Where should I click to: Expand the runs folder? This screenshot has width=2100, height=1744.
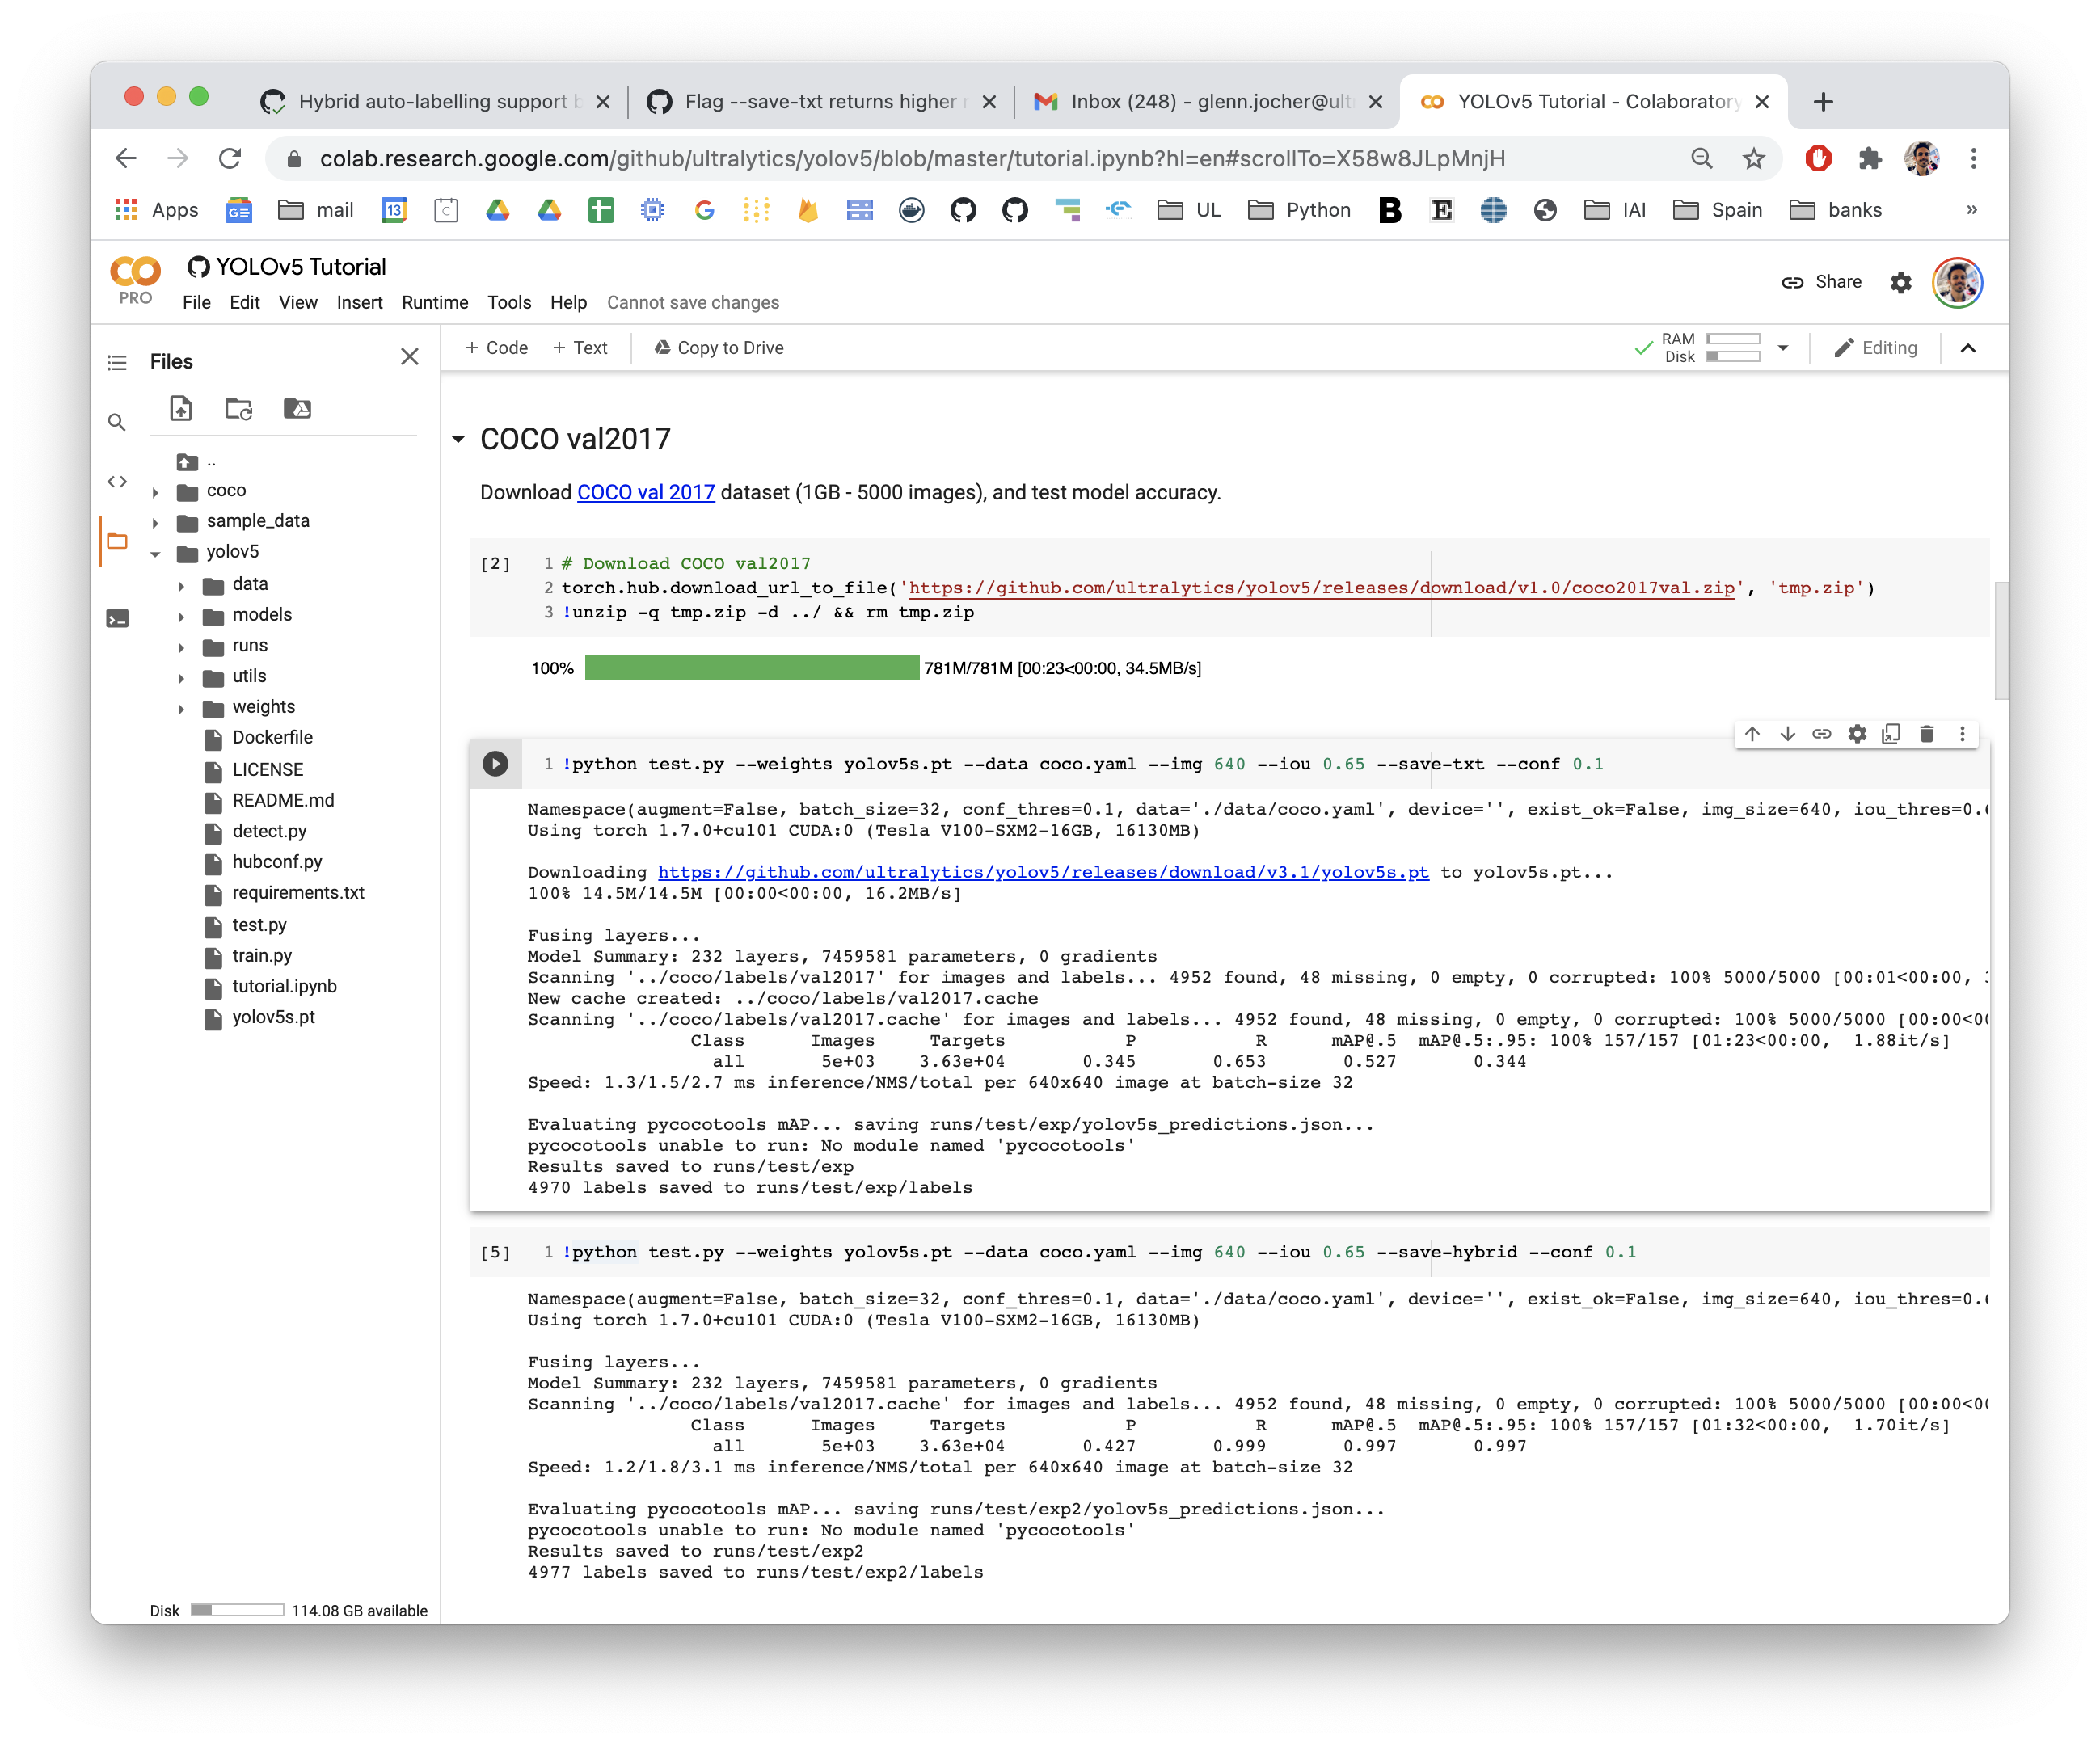point(181,648)
